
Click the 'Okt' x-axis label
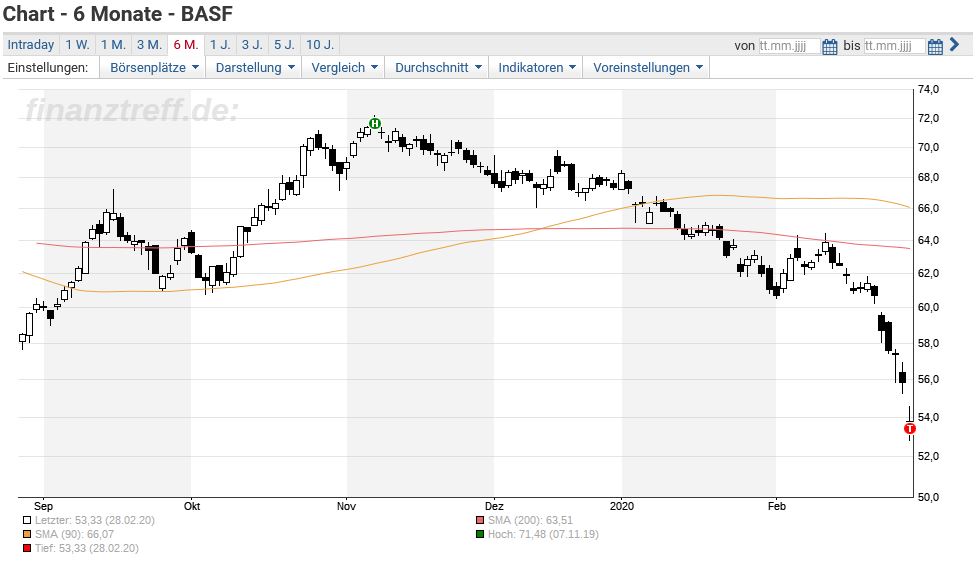coord(191,506)
